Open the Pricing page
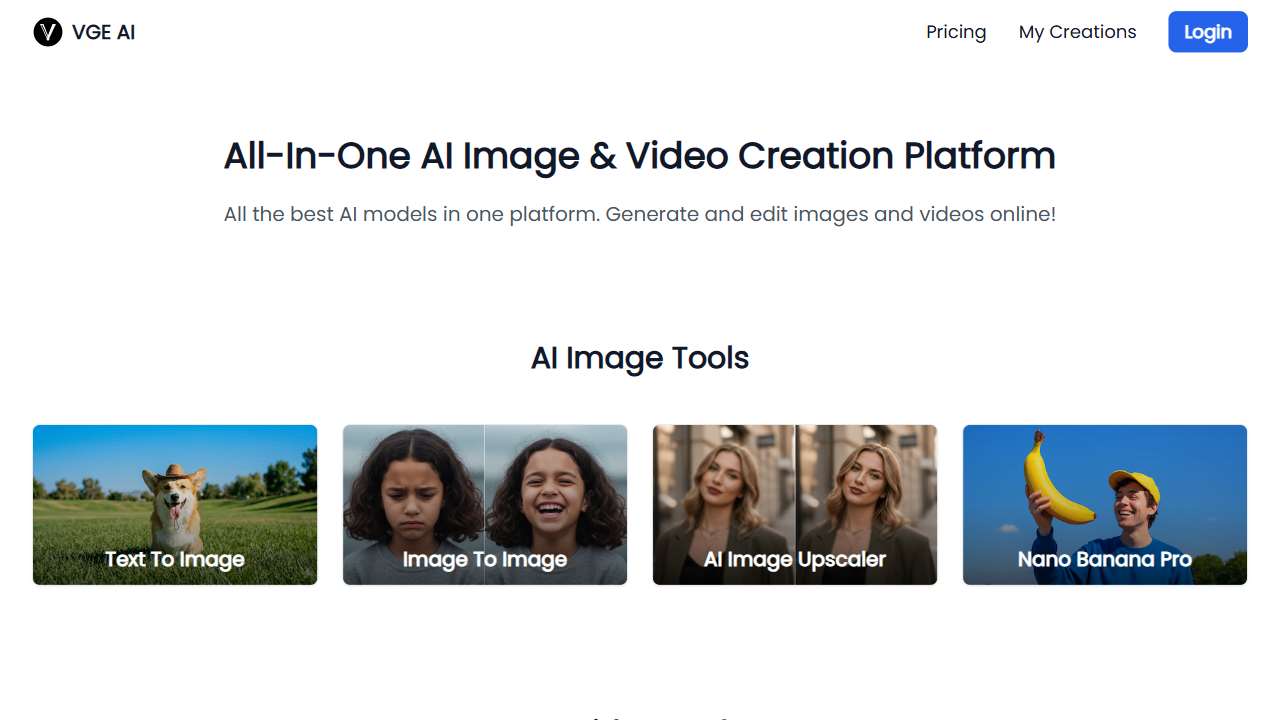The image size is (1280, 720). [x=955, y=32]
